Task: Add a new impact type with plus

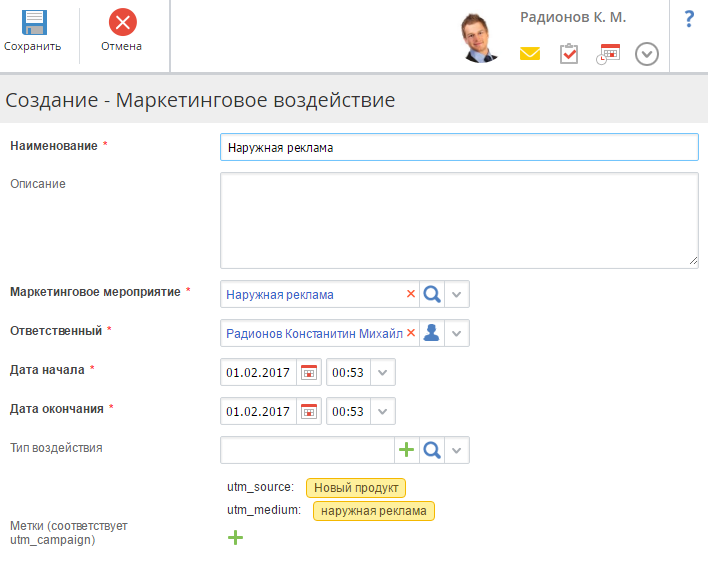Action: [407, 450]
